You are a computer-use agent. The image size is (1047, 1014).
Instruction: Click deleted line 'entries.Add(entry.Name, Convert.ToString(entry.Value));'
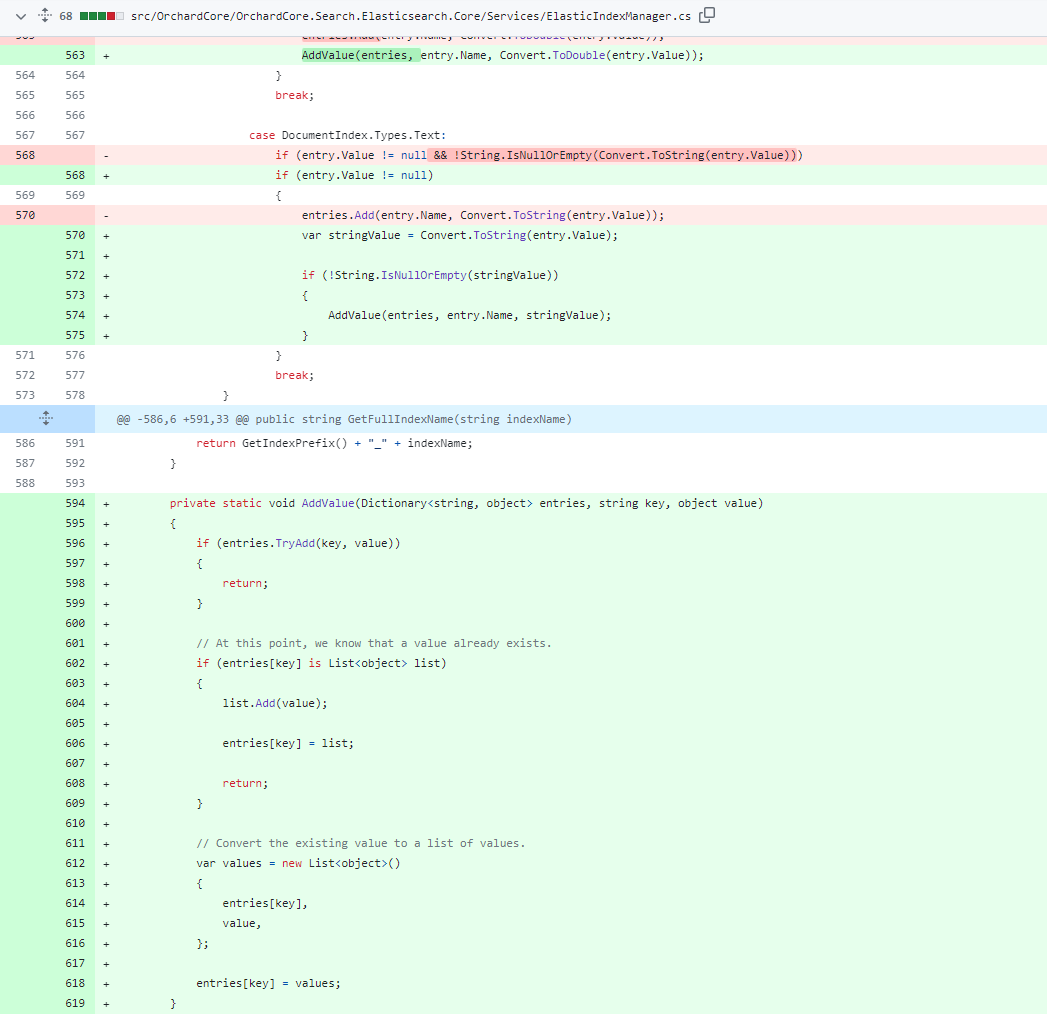point(483,216)
